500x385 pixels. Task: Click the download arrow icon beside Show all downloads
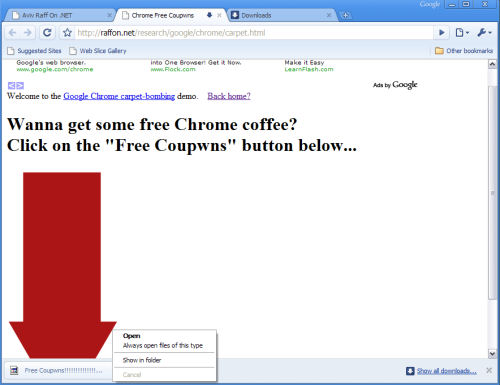410,371
